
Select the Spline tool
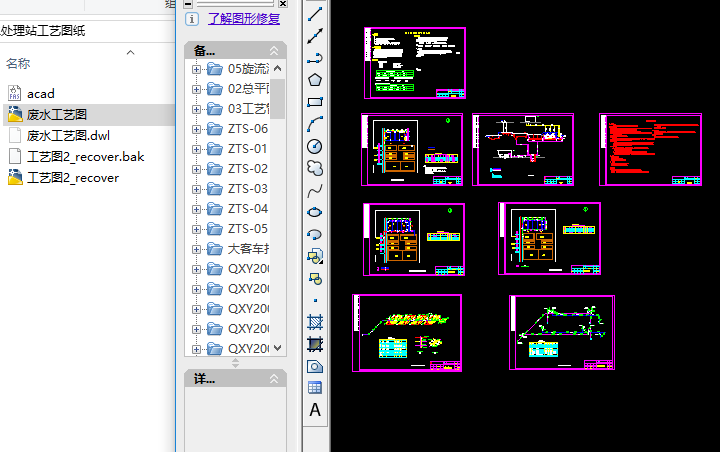pyautogui.click(x=315, y=190)
